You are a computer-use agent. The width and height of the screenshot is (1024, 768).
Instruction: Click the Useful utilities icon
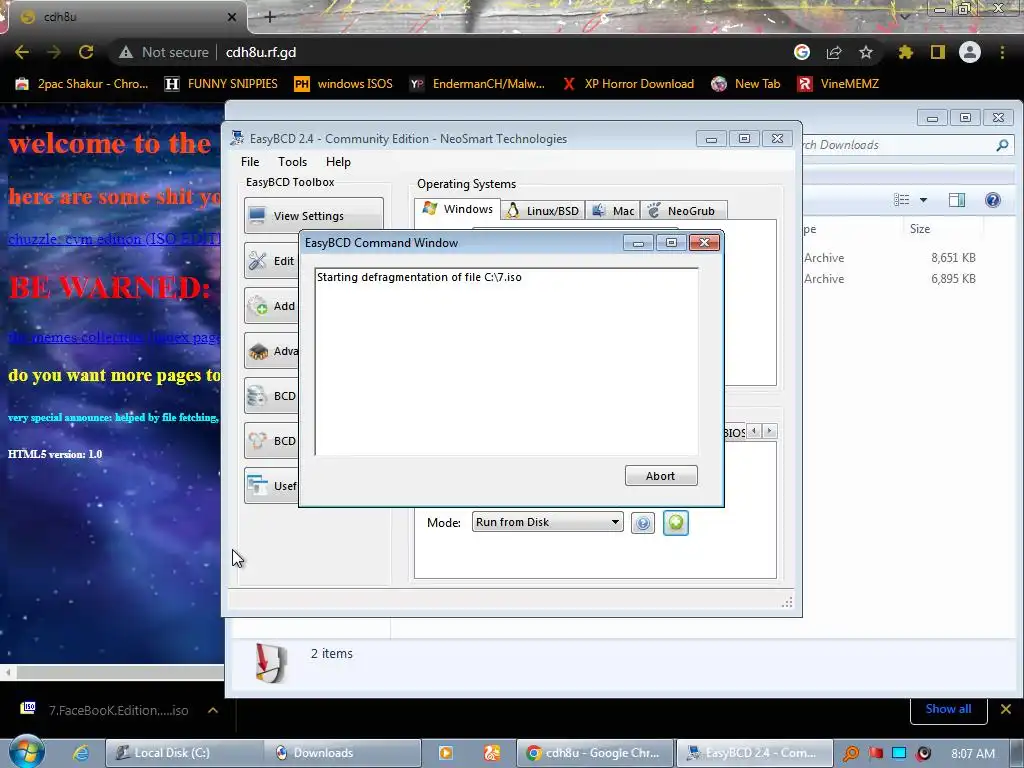point(257,486)
